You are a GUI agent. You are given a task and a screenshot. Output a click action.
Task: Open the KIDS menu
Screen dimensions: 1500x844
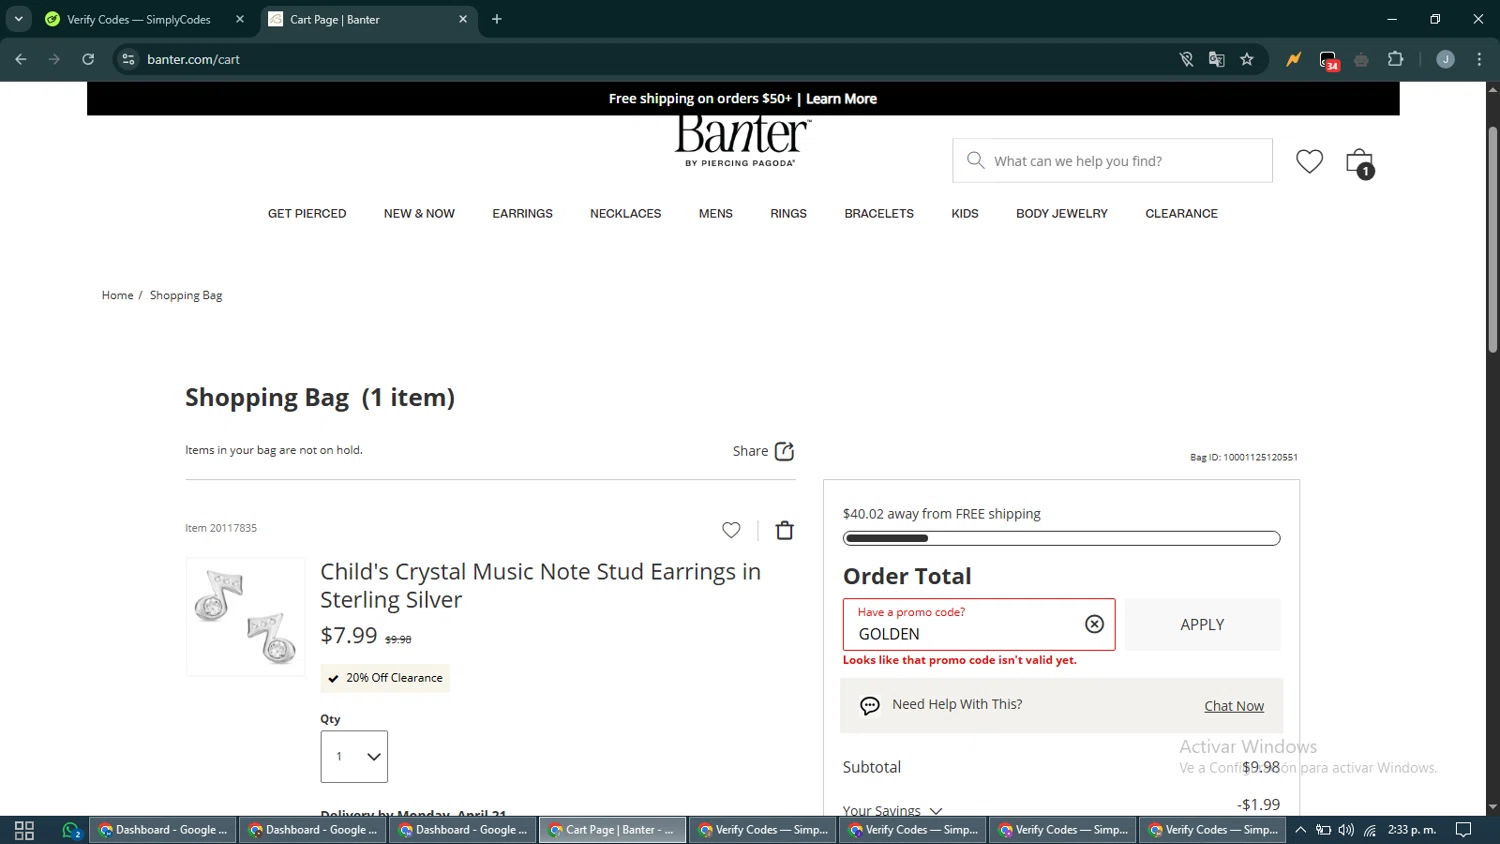965,214
